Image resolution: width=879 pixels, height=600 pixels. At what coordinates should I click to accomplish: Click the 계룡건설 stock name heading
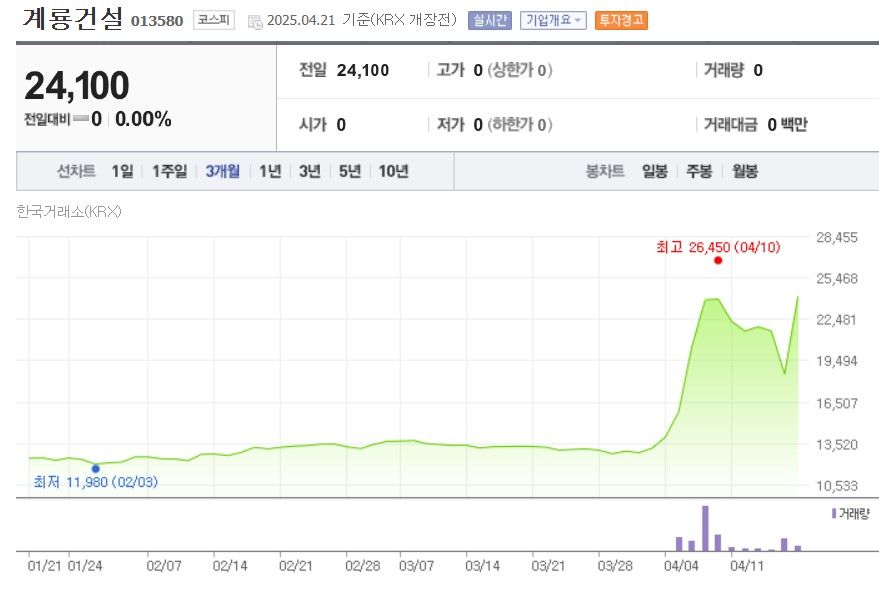72,19
